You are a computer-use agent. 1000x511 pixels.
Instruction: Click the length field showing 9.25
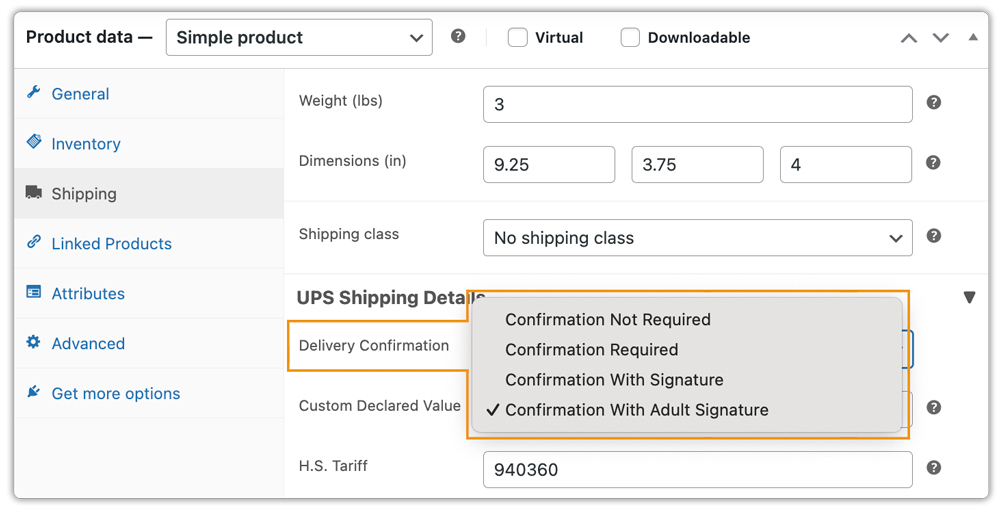pos(549,165)
